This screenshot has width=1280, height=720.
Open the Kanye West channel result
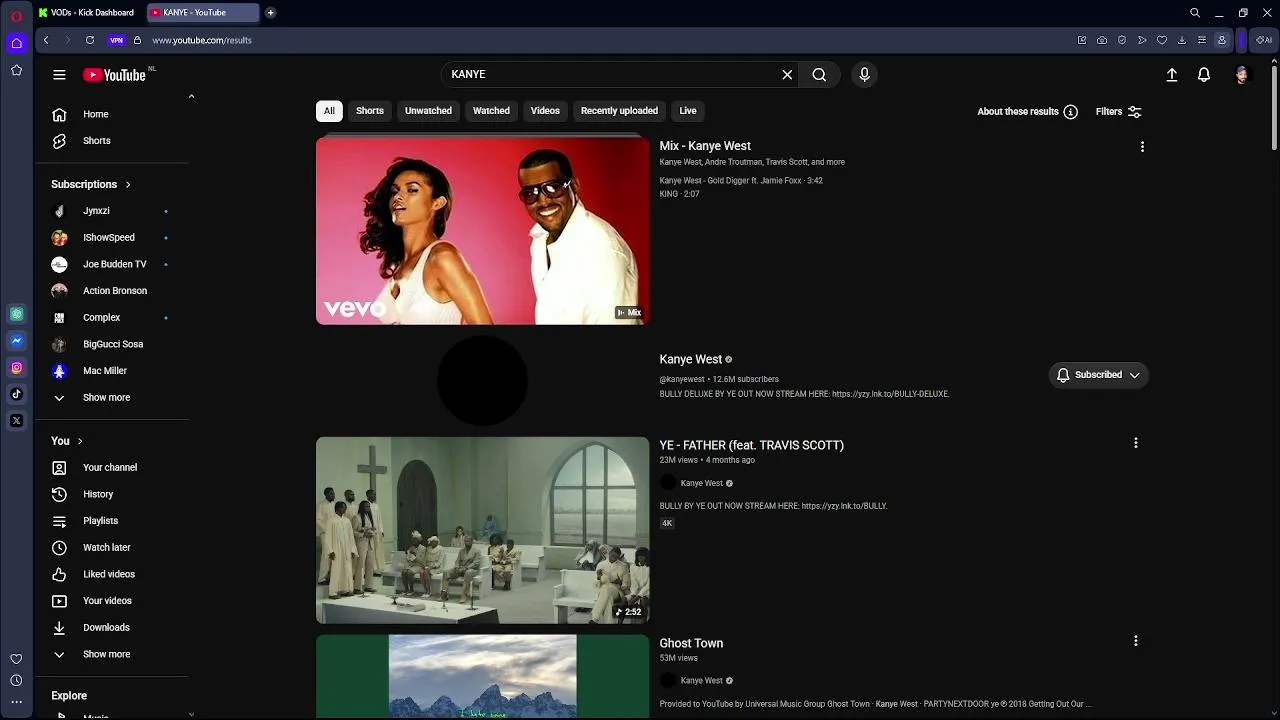pos(690,359)
